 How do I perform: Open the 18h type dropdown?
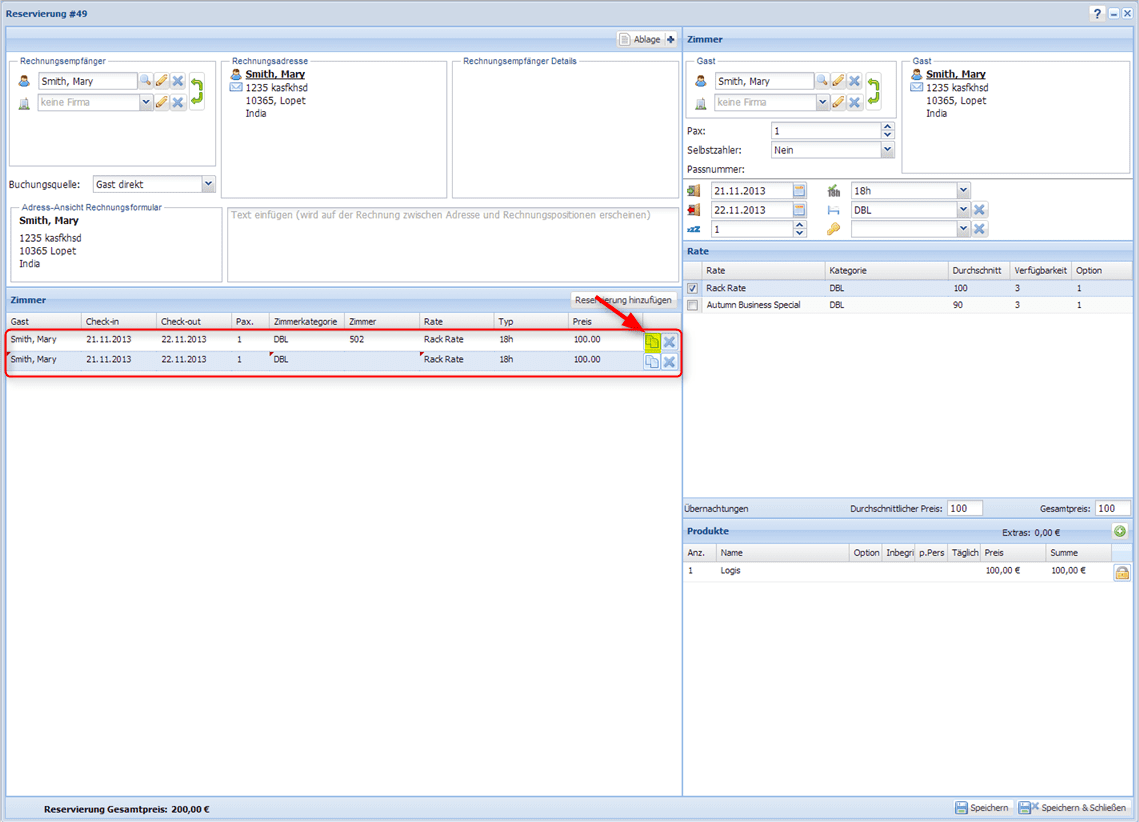tap(963, 190)
